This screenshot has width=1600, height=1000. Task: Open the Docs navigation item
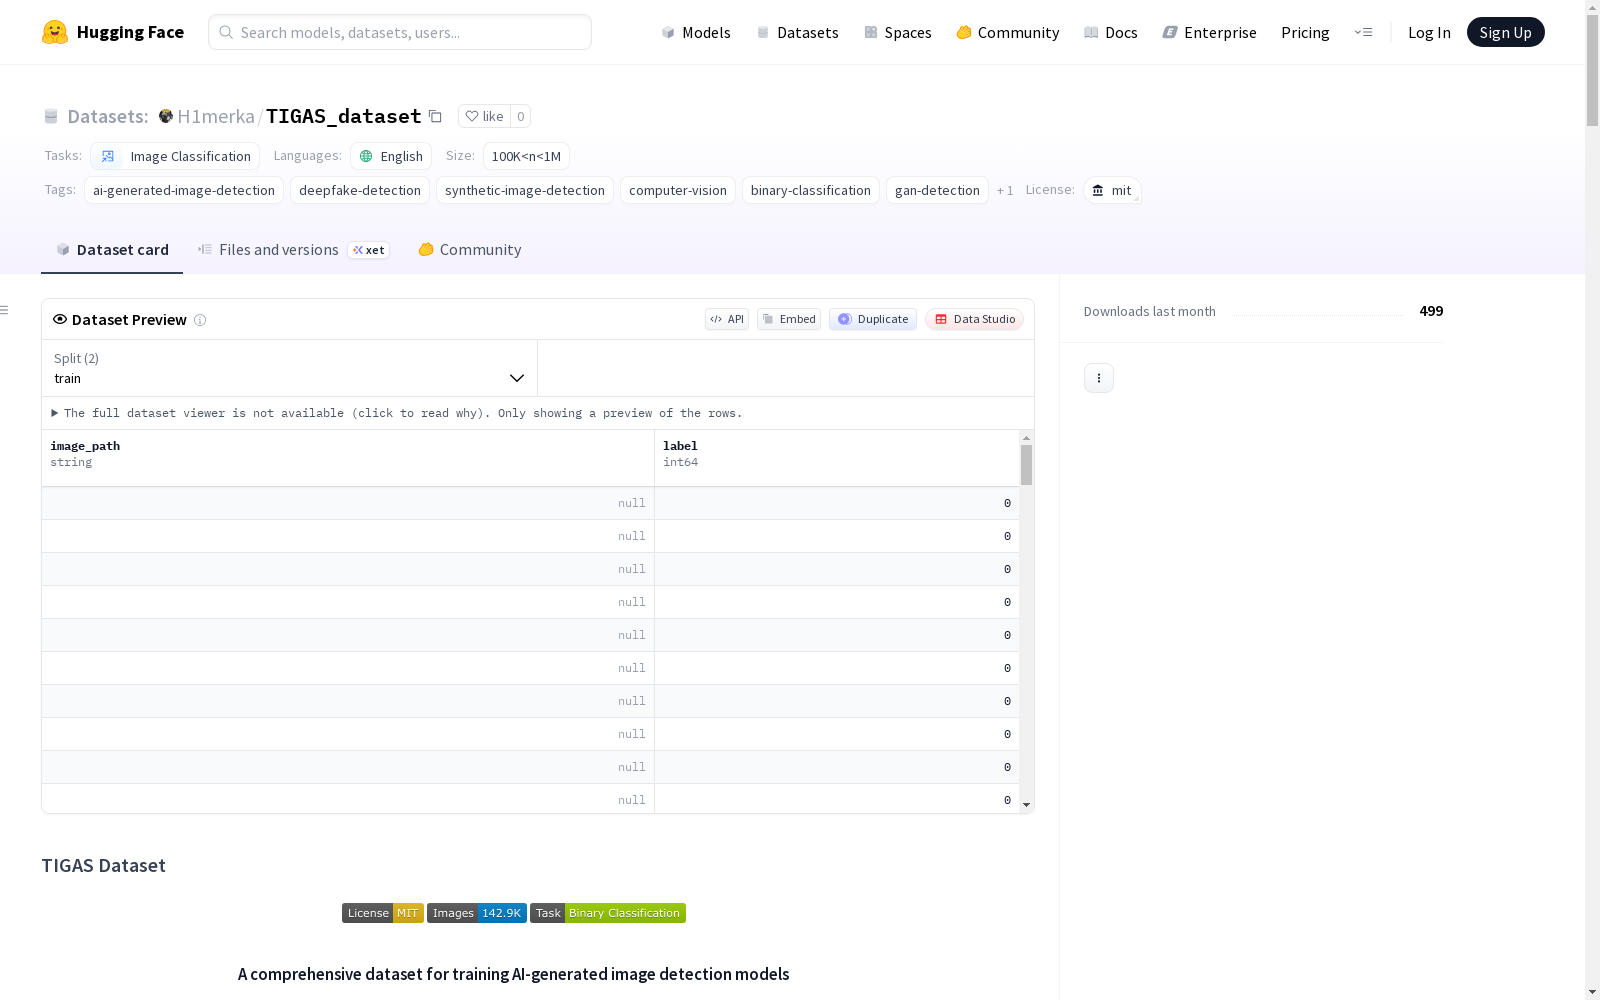tap(1111, 32)
